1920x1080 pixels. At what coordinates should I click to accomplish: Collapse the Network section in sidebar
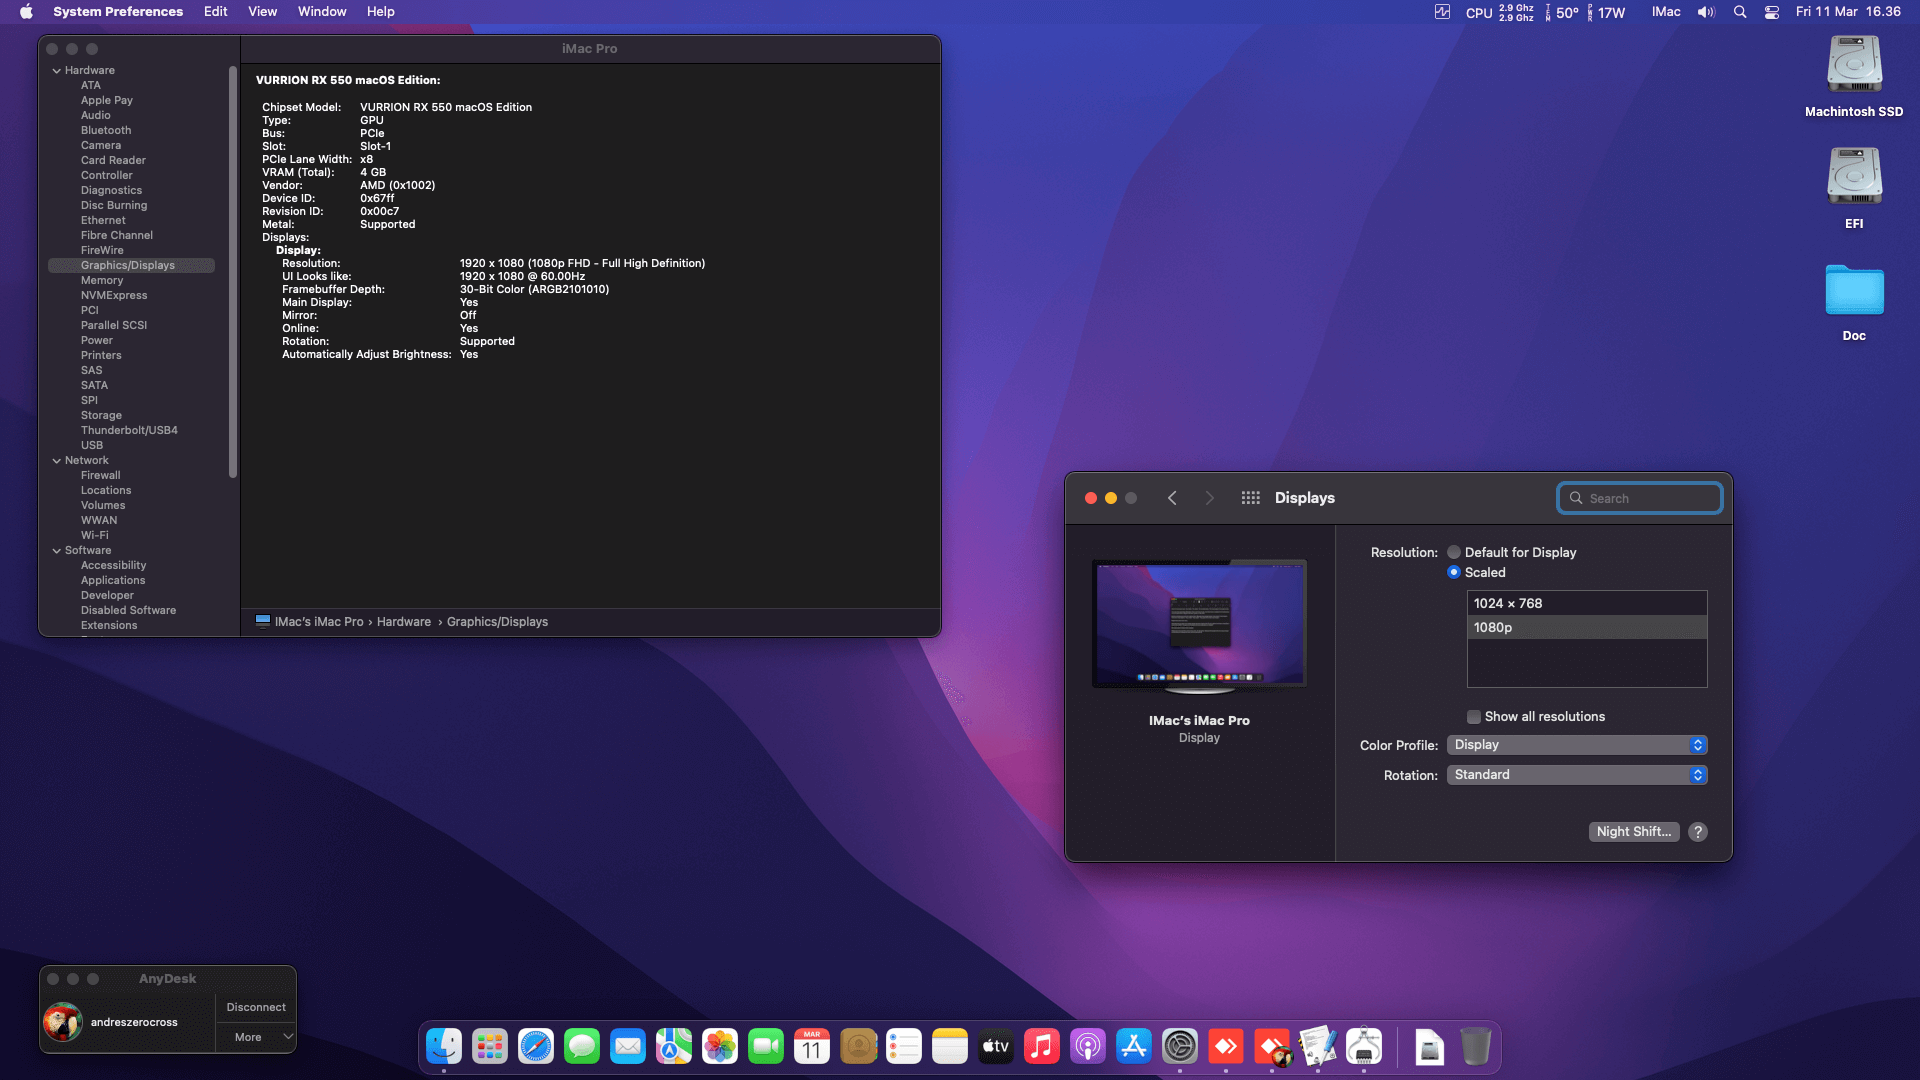(57, 461)
